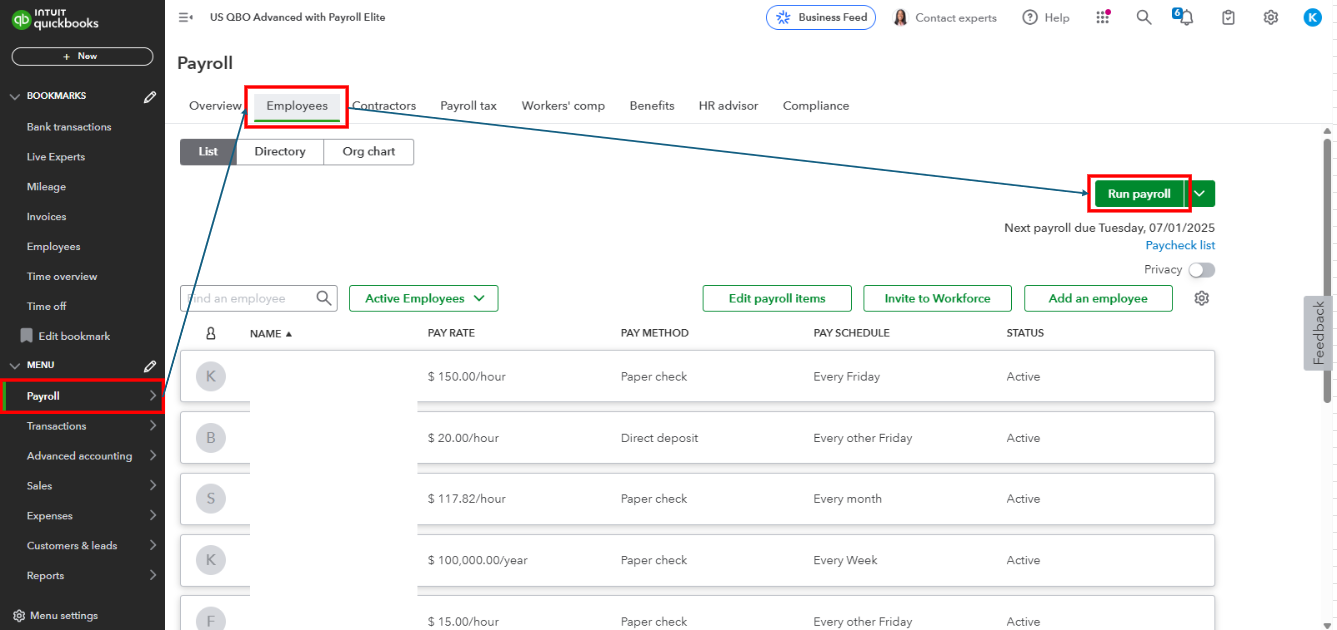Open the Active Employees filter dropdown
The image size is (1337, 630).
(x=423, y=298)
